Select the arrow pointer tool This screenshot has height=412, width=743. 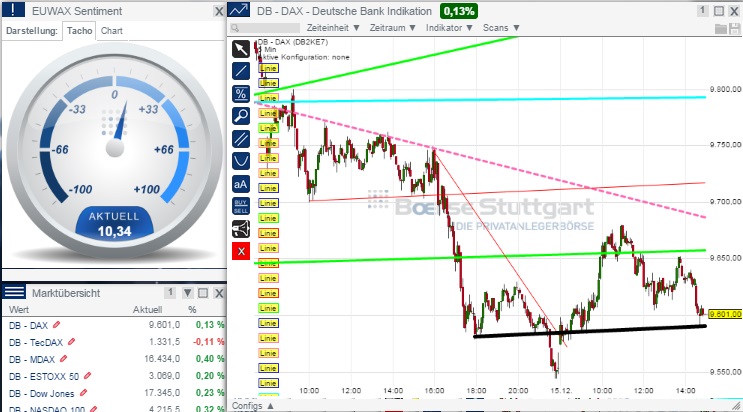click(241, 49)
